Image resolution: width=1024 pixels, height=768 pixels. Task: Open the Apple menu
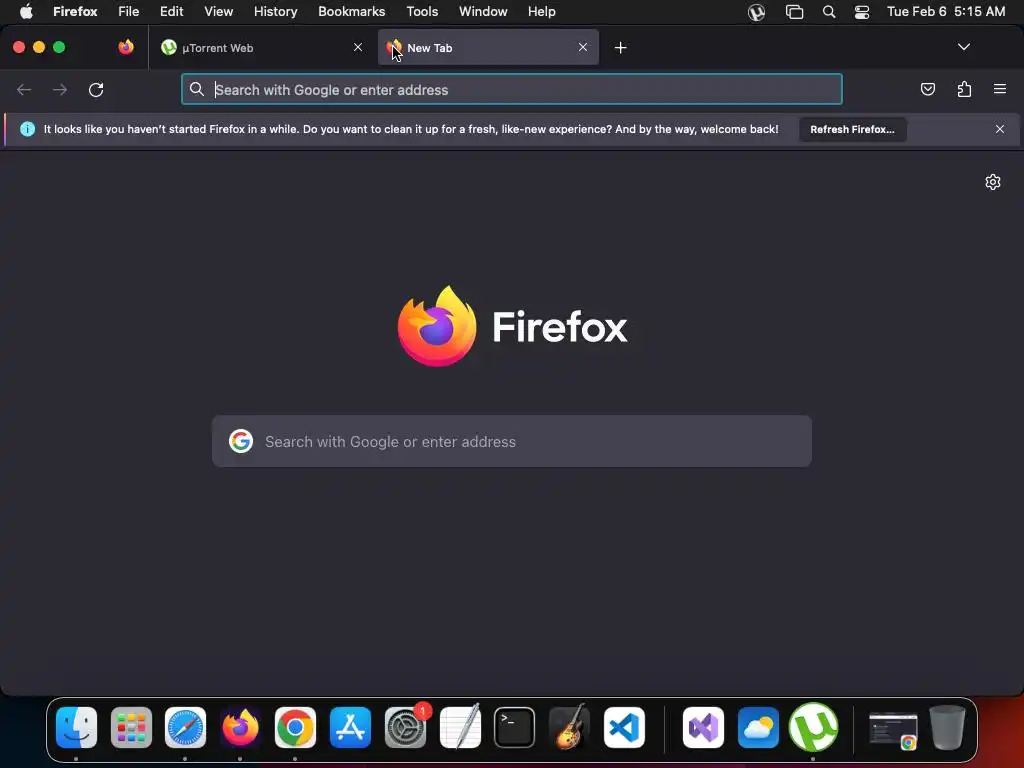click(x=26, y=12)
